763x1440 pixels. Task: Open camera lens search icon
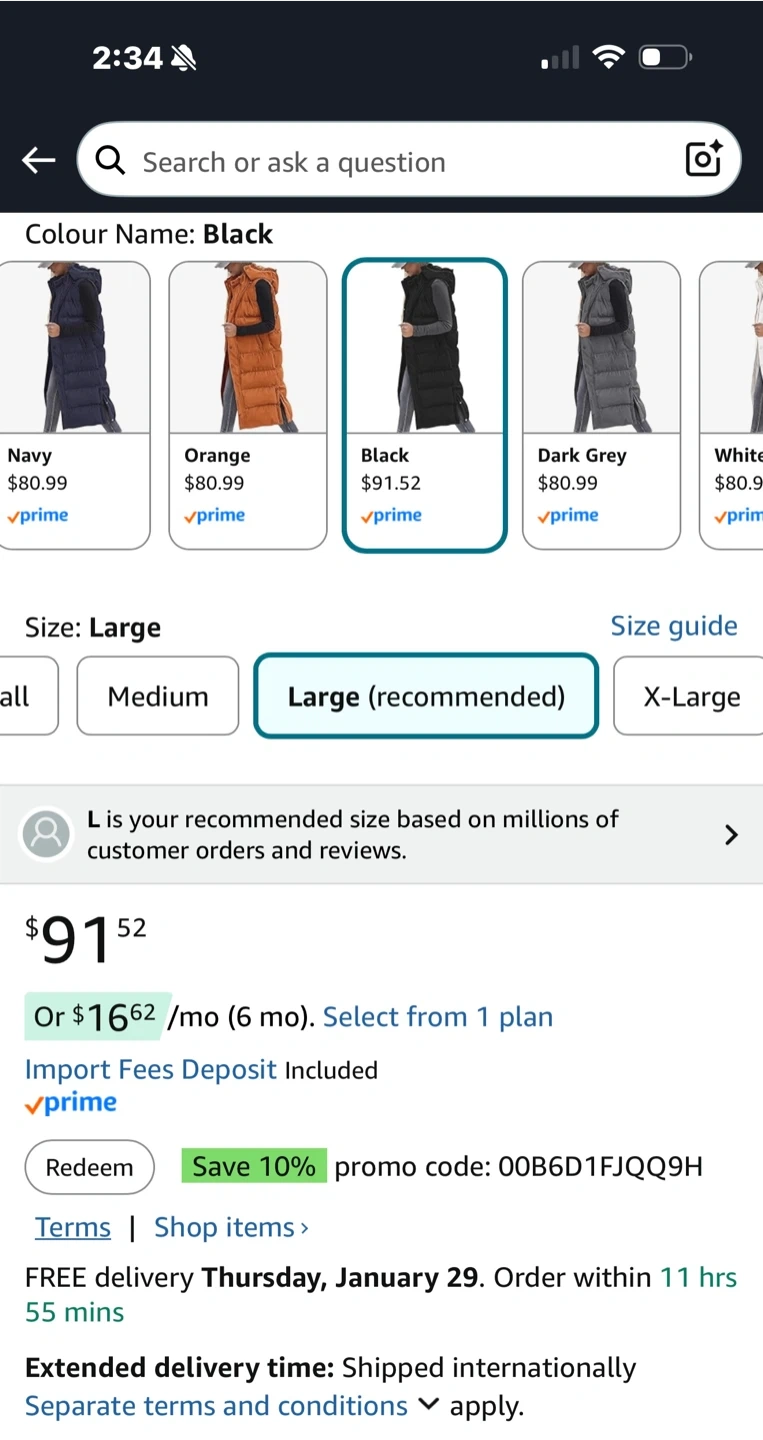coord(703,160)
